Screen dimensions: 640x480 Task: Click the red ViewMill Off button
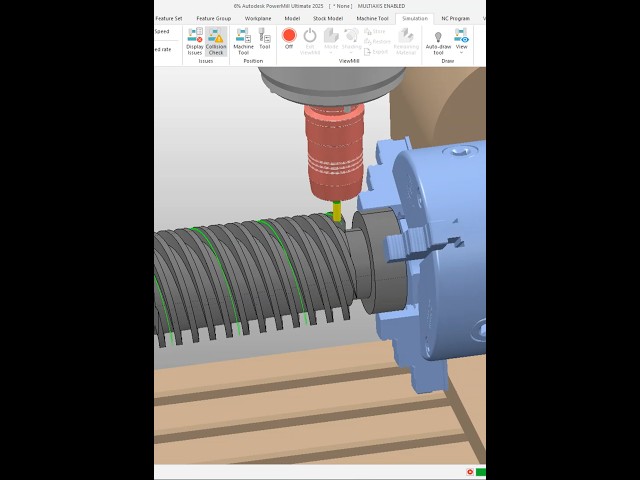[x=289, y=39]
